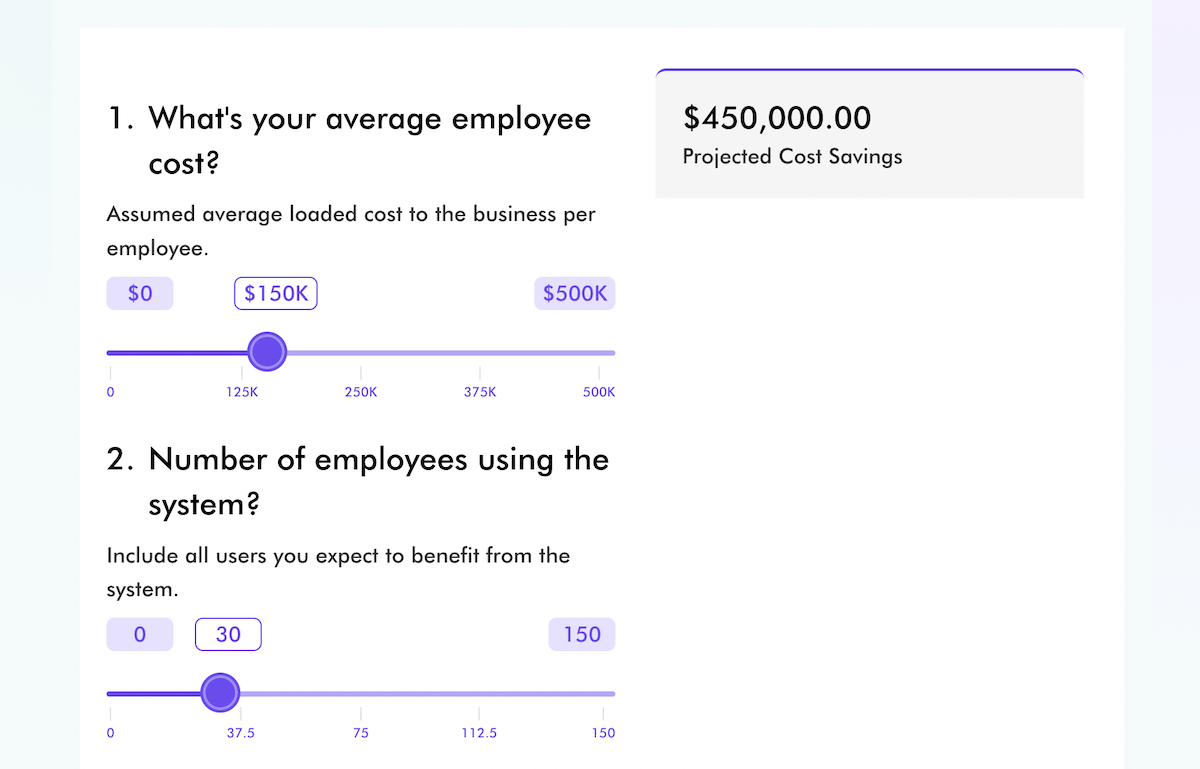Select the 75 tick mark label
Screen dimensions: 1200x769
coord(360,732)
